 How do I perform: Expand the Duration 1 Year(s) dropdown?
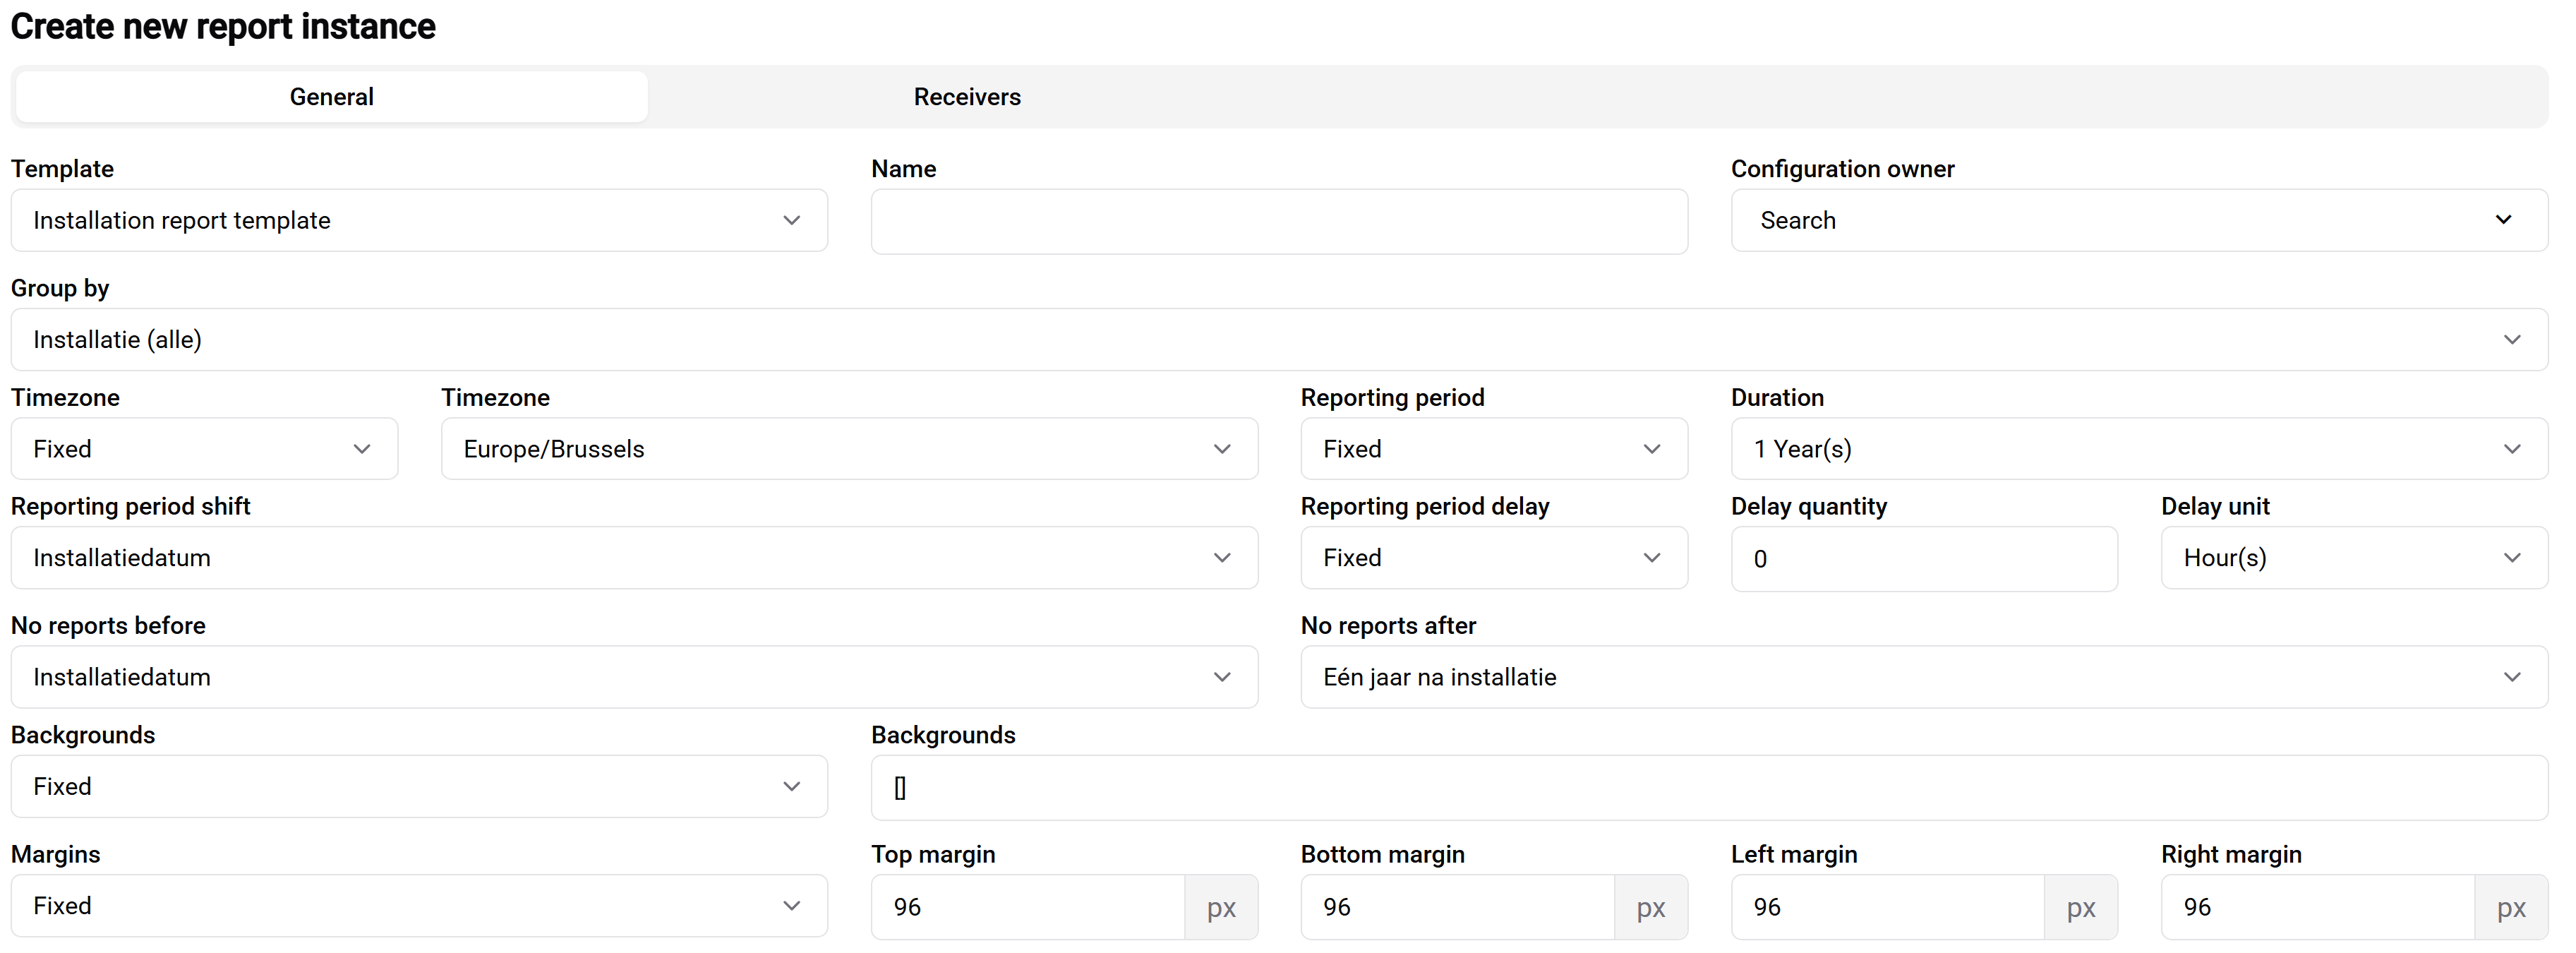click(2138, 449)
